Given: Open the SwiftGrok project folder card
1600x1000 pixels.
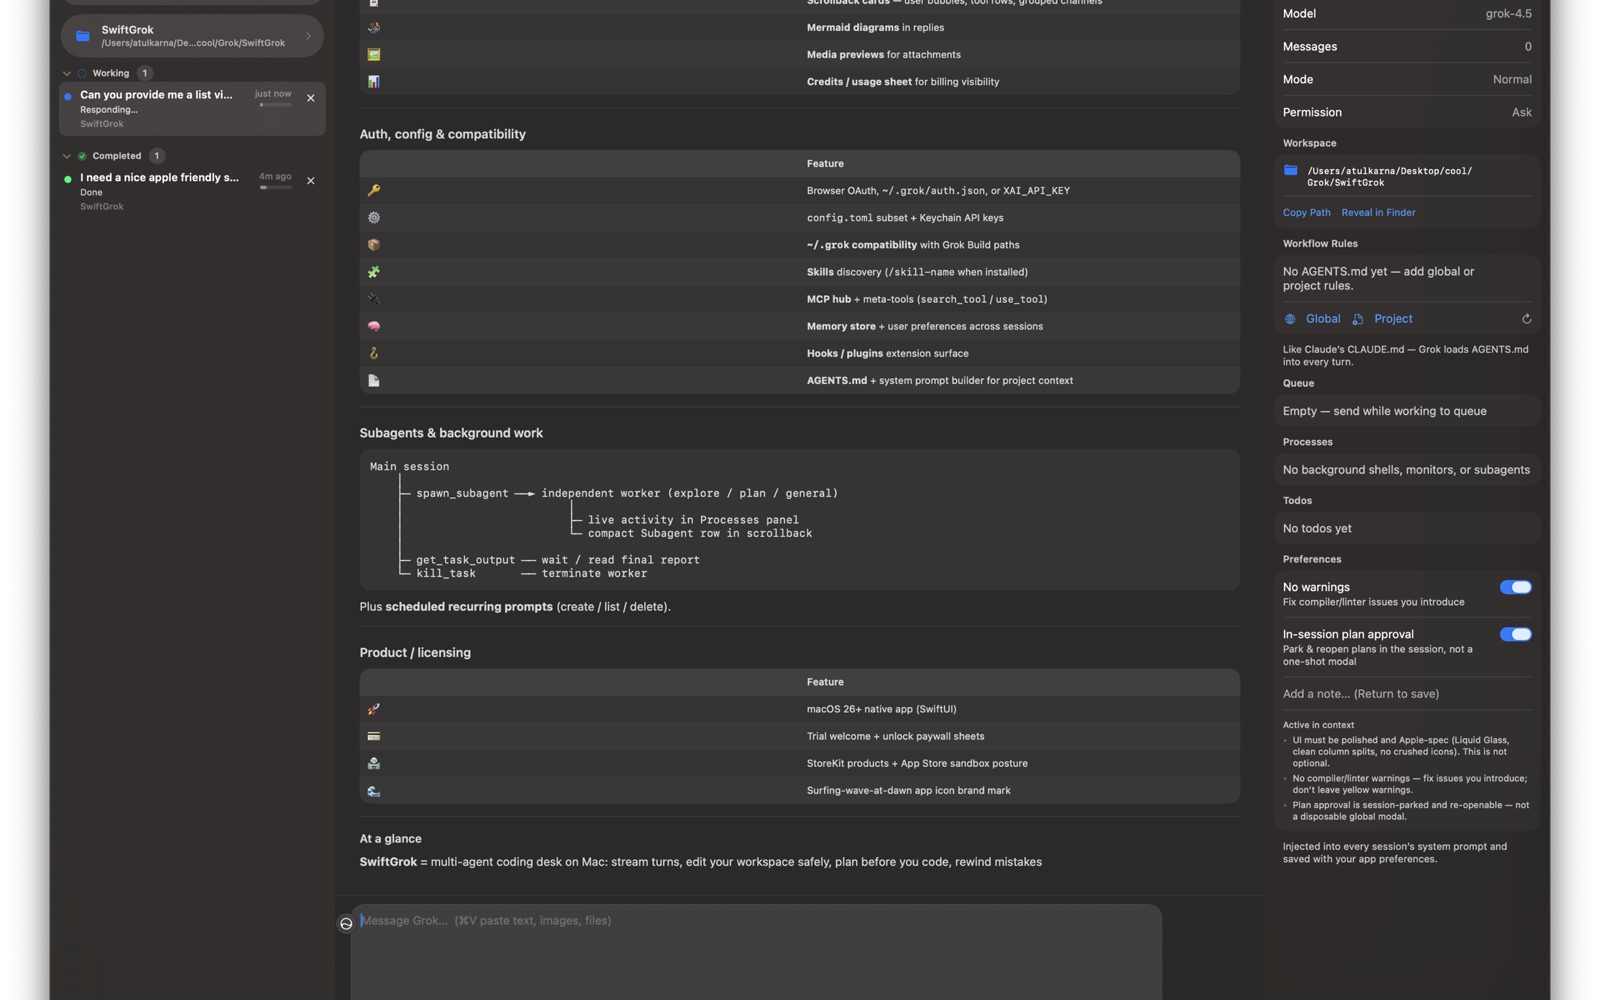Looking at the screenshot, I should click(x=192, y=36).
